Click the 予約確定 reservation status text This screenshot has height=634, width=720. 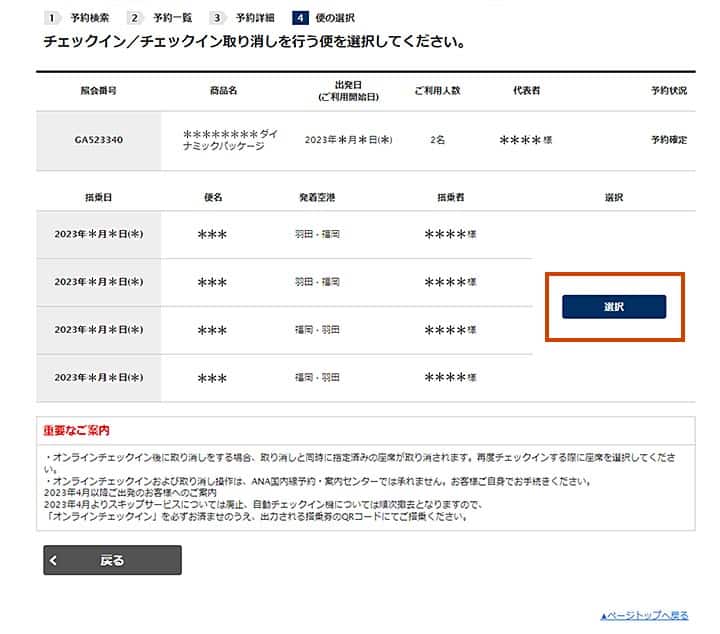[669, 140]
